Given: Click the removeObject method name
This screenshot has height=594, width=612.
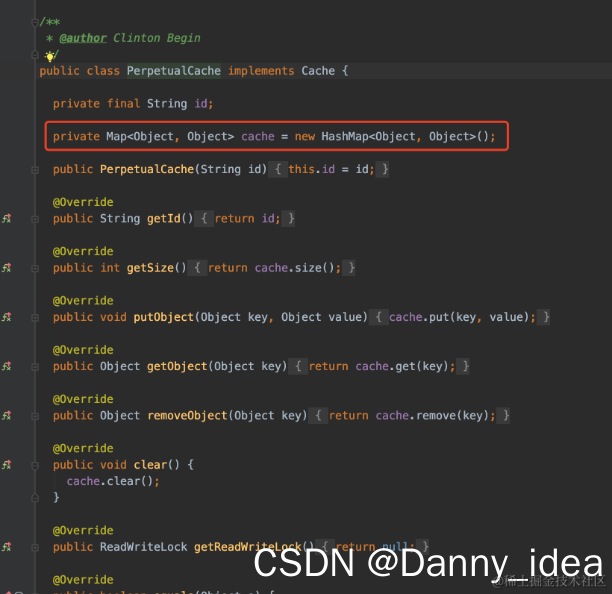Looking at the screenshot, I should pos(187,415).
